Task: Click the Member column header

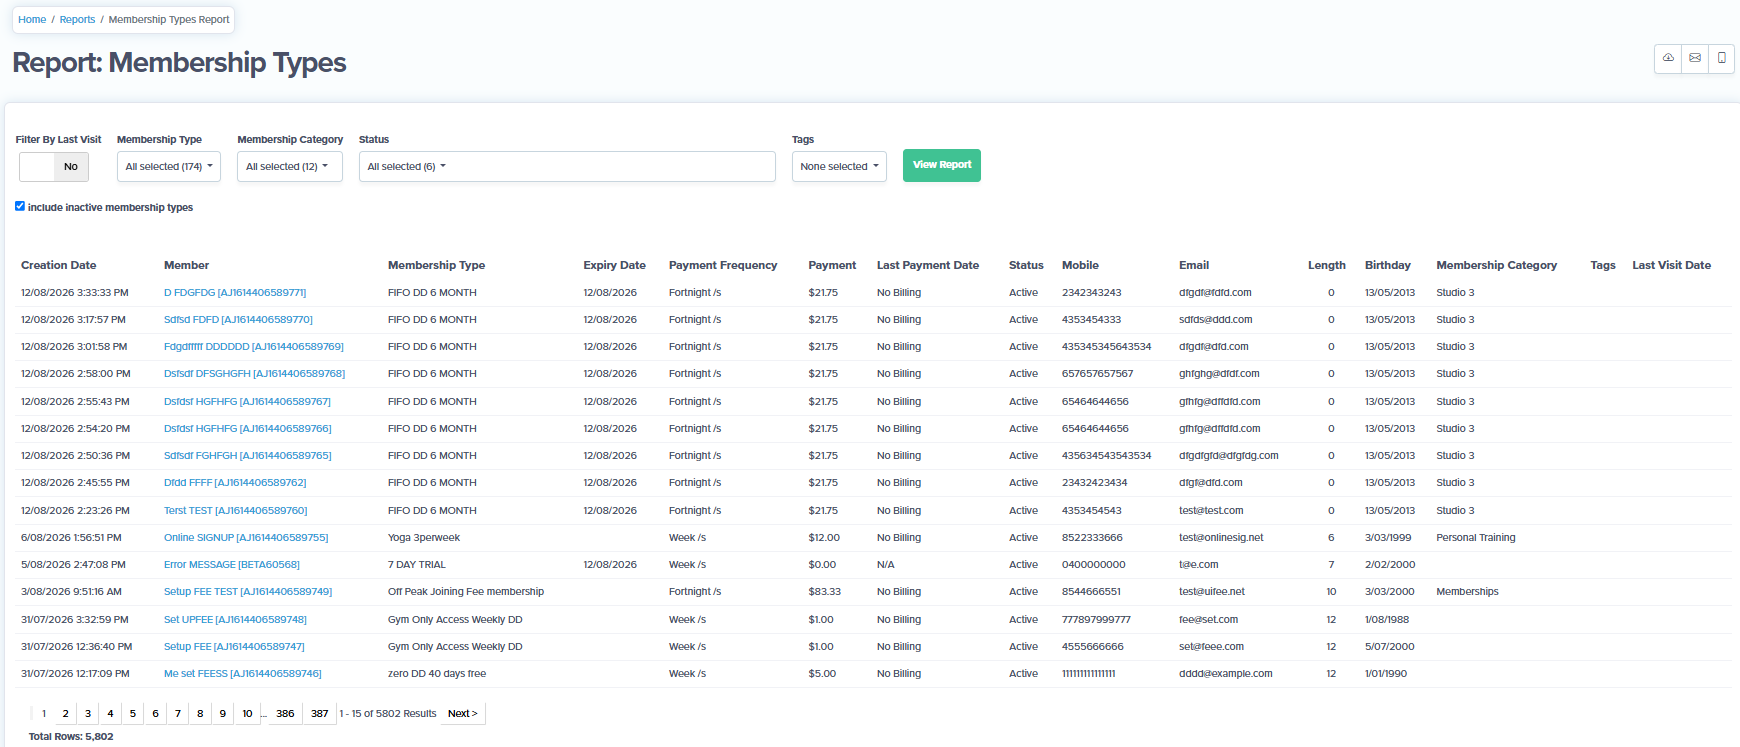Action: click(x=186, y=265)
